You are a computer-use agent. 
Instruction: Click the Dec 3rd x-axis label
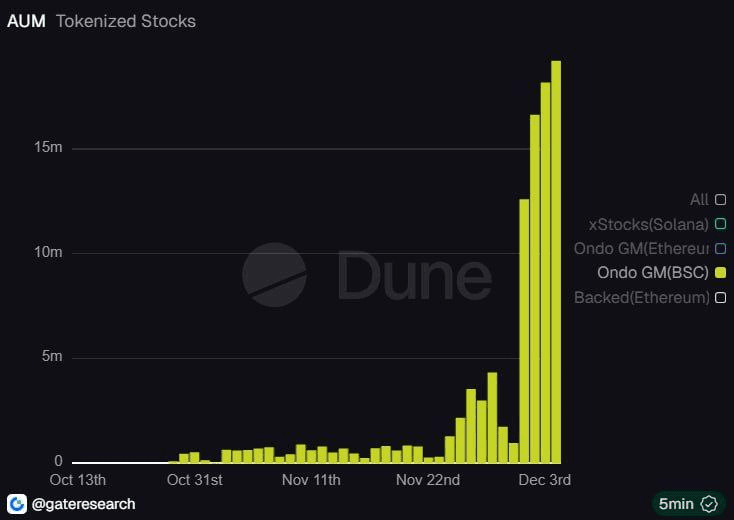coord(545,480)
